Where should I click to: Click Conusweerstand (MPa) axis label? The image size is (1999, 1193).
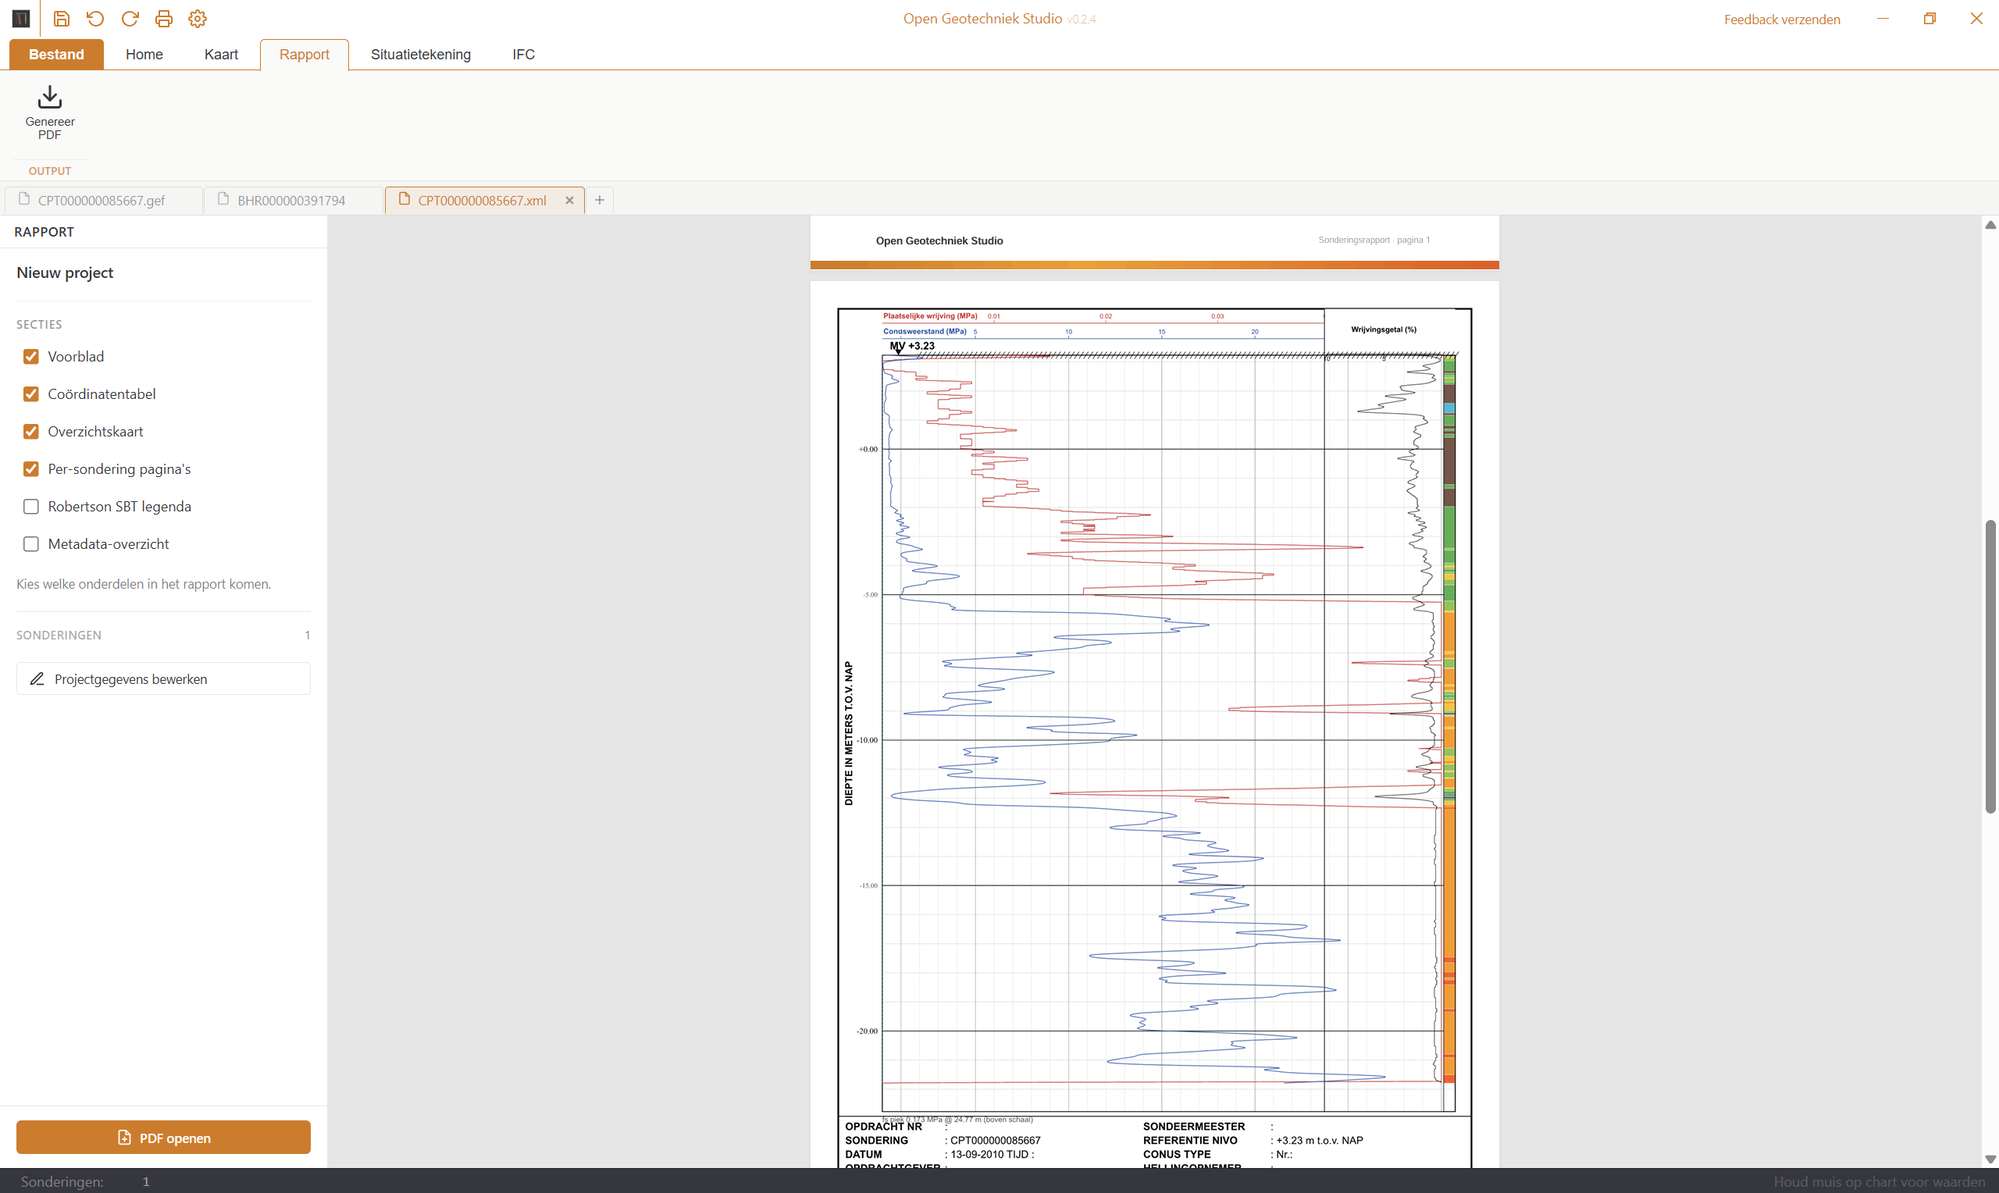(925, 331)
